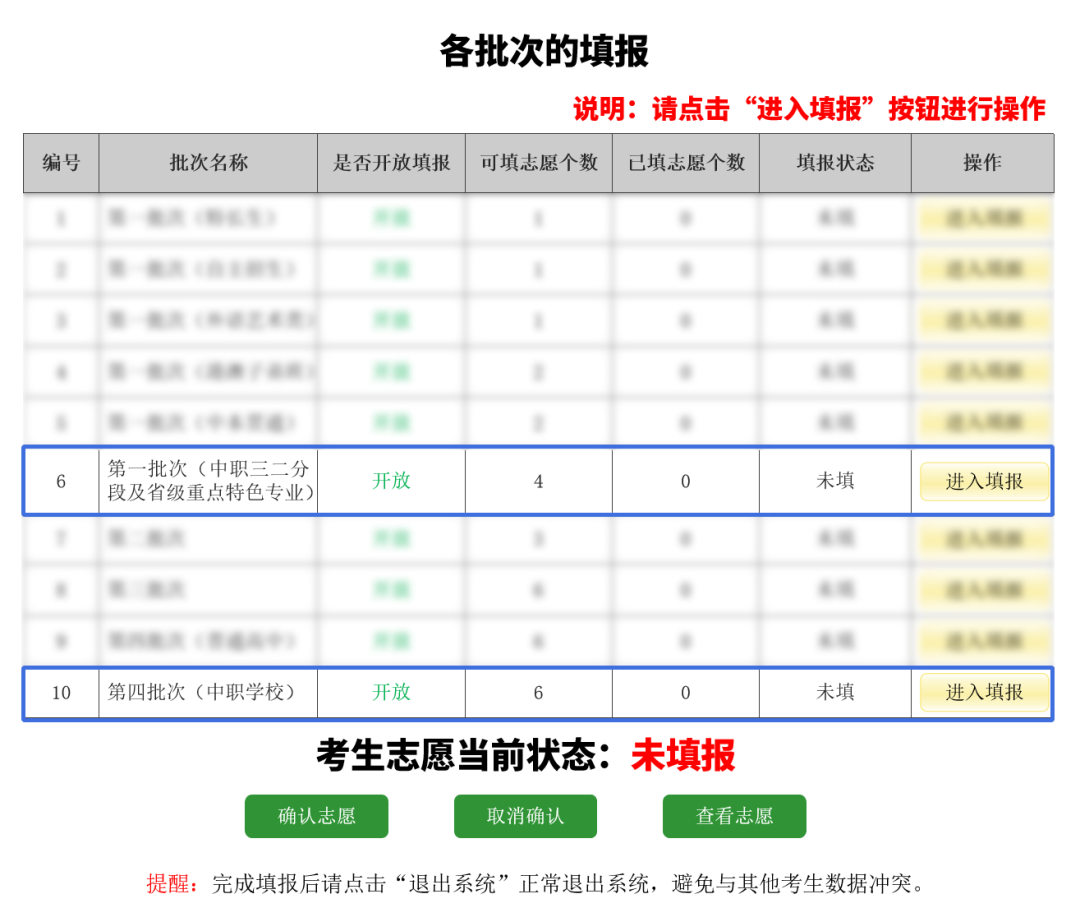Click the red 未填报 status text

(683, 756)
